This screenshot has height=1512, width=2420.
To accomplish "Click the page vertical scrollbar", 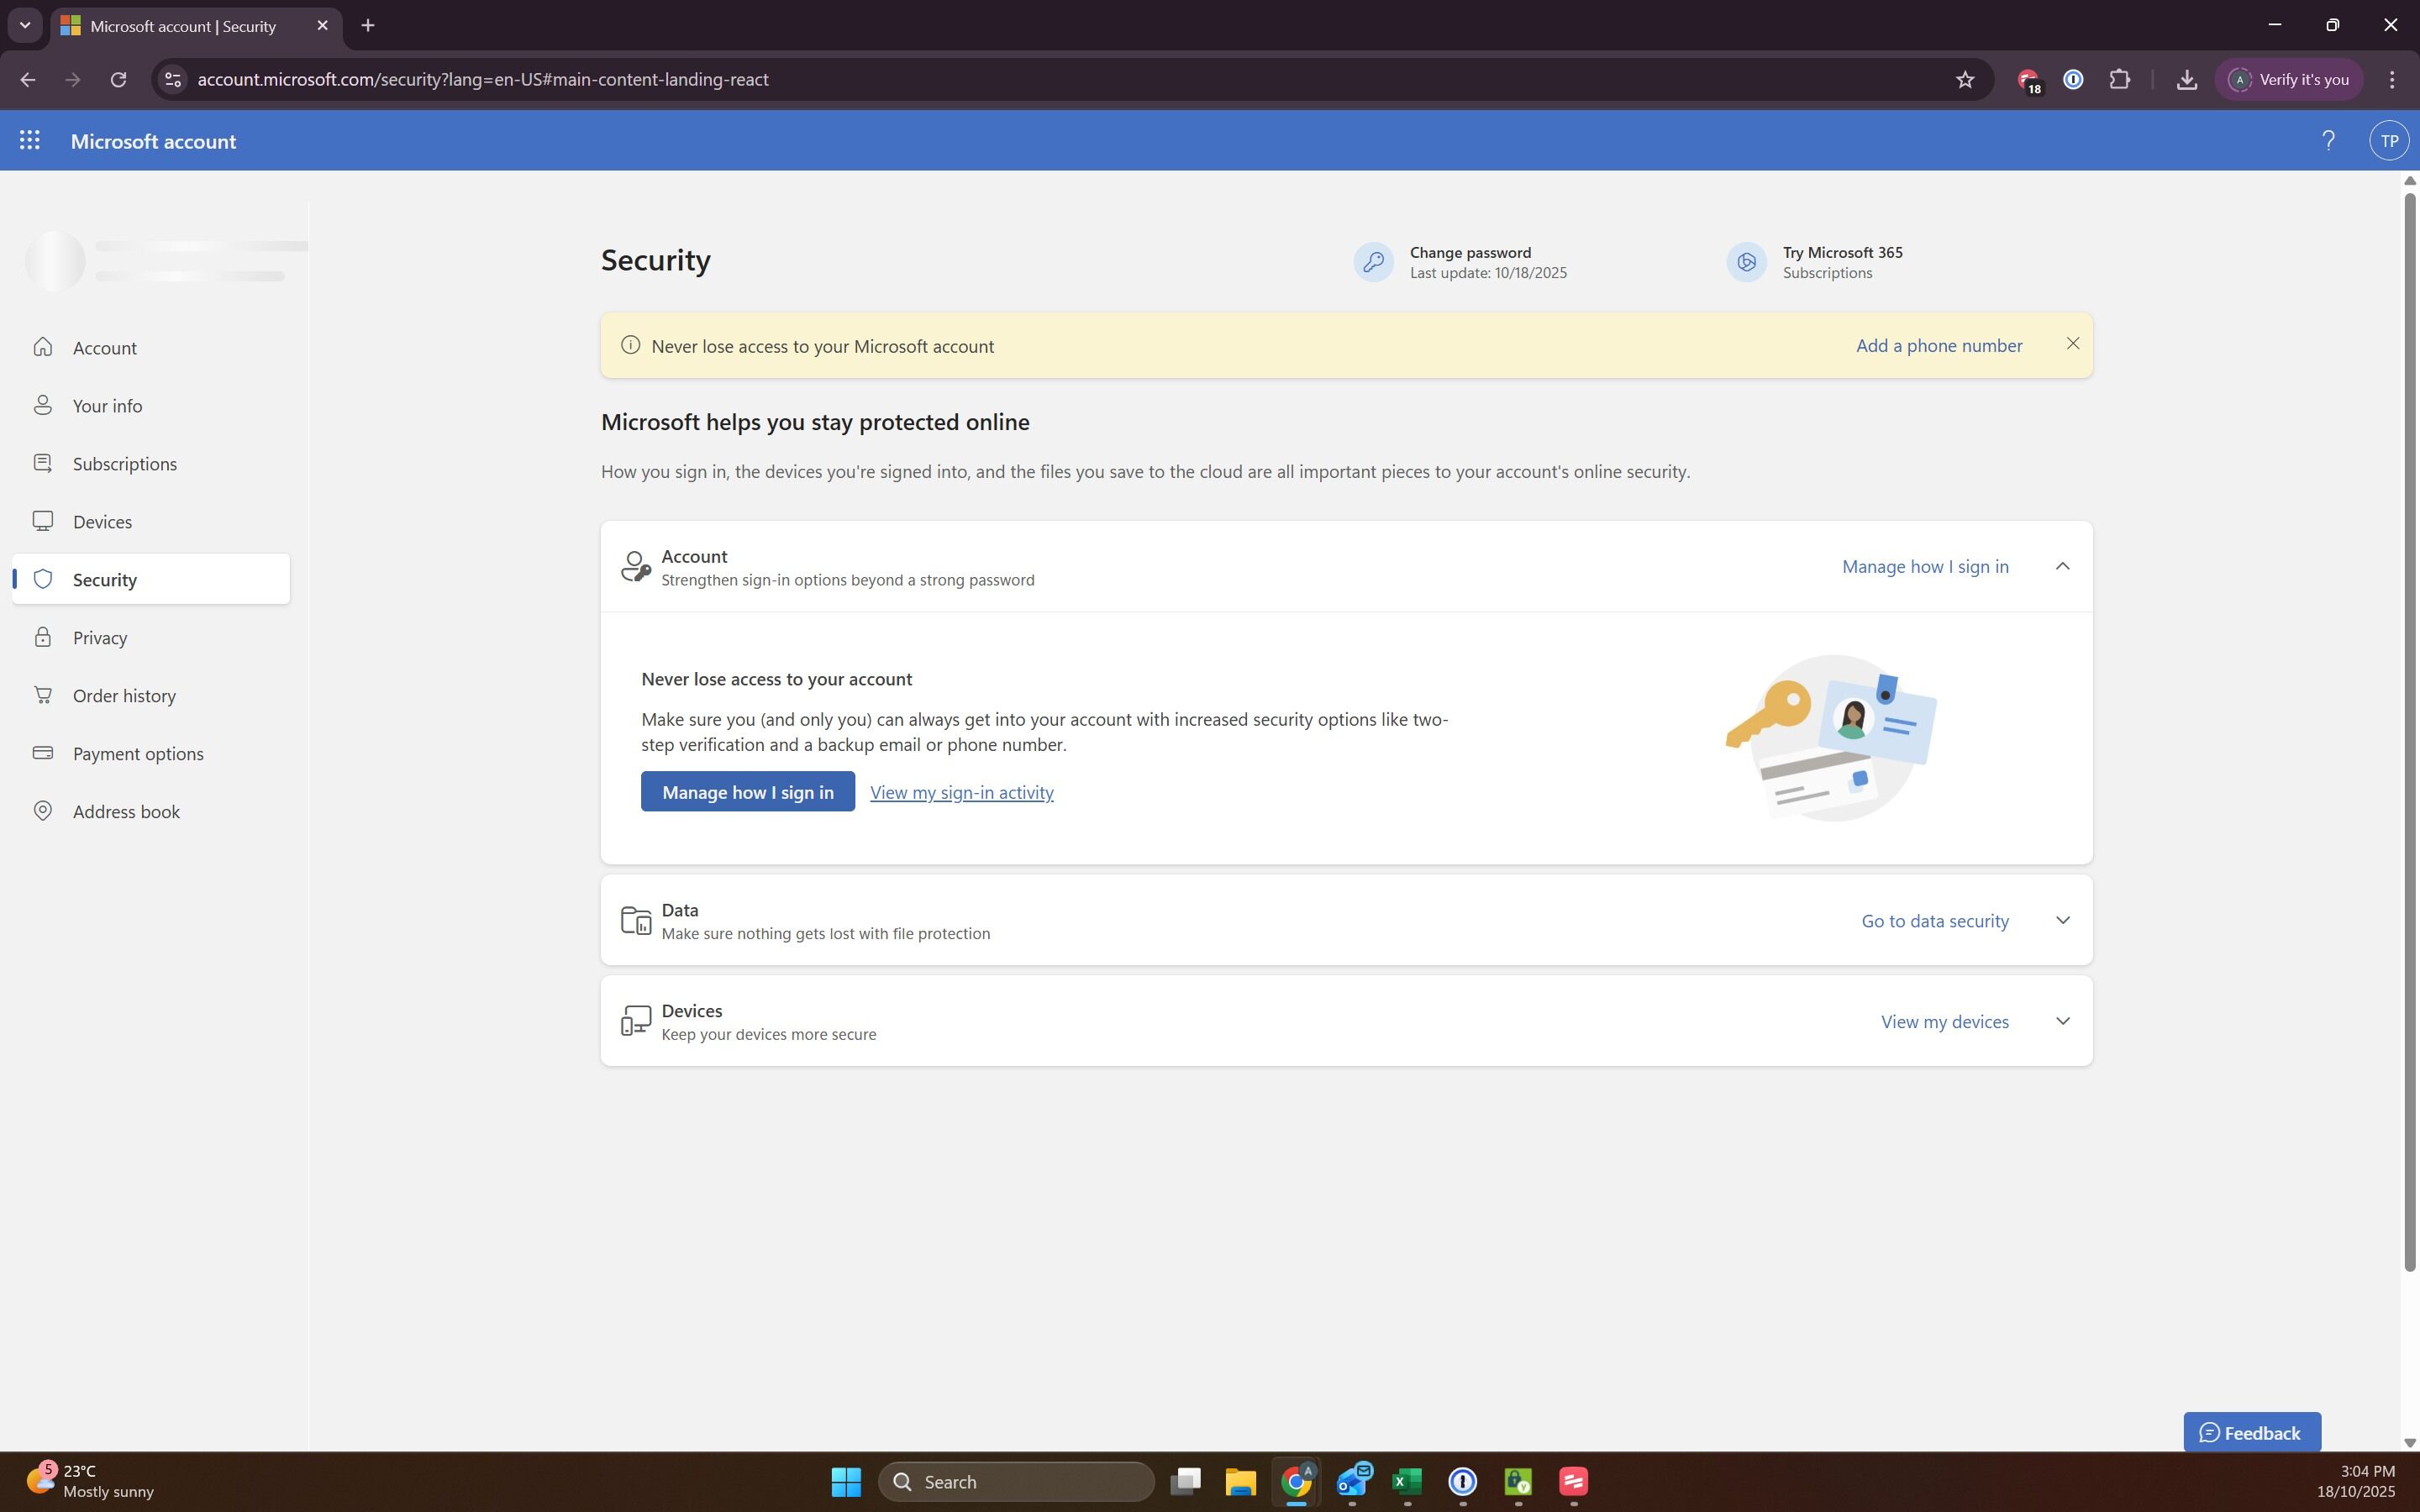I will [x=2409, y=730].
